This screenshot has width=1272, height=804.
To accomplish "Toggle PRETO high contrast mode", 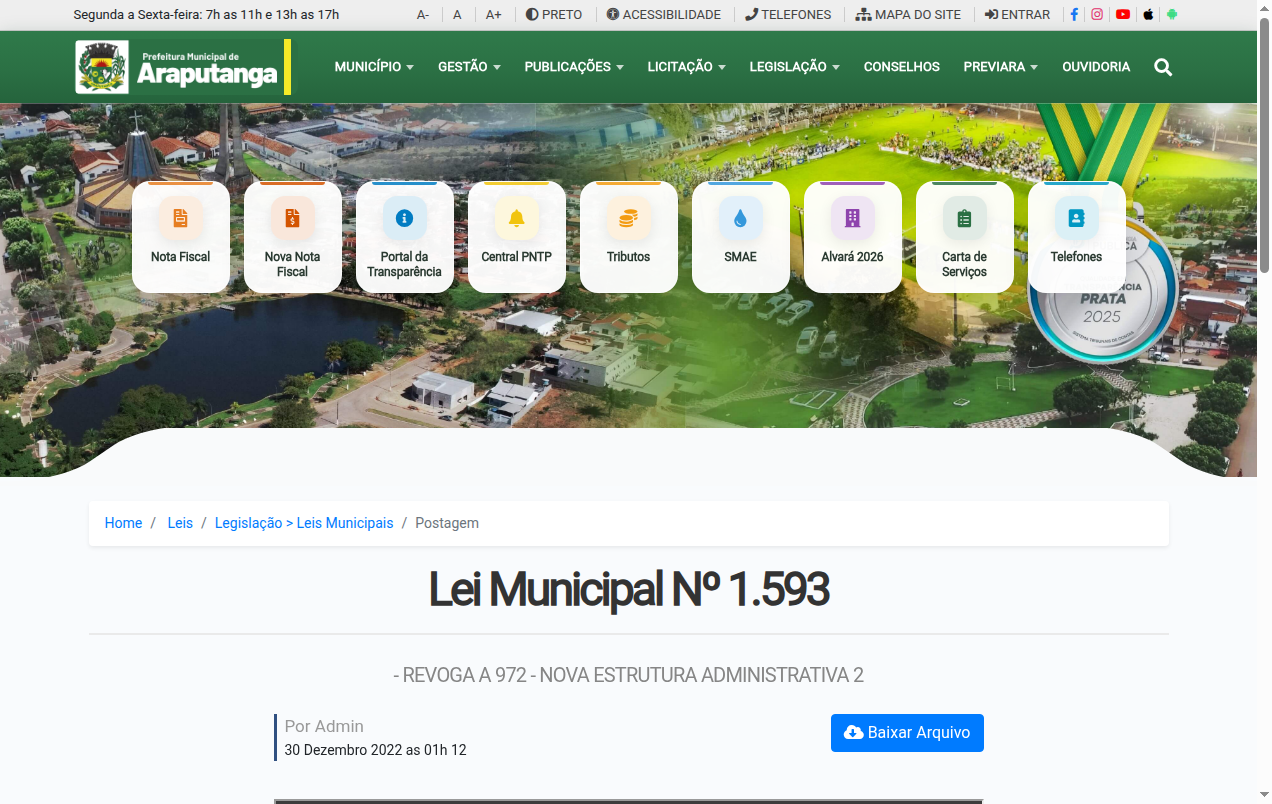I will (554, 15).
